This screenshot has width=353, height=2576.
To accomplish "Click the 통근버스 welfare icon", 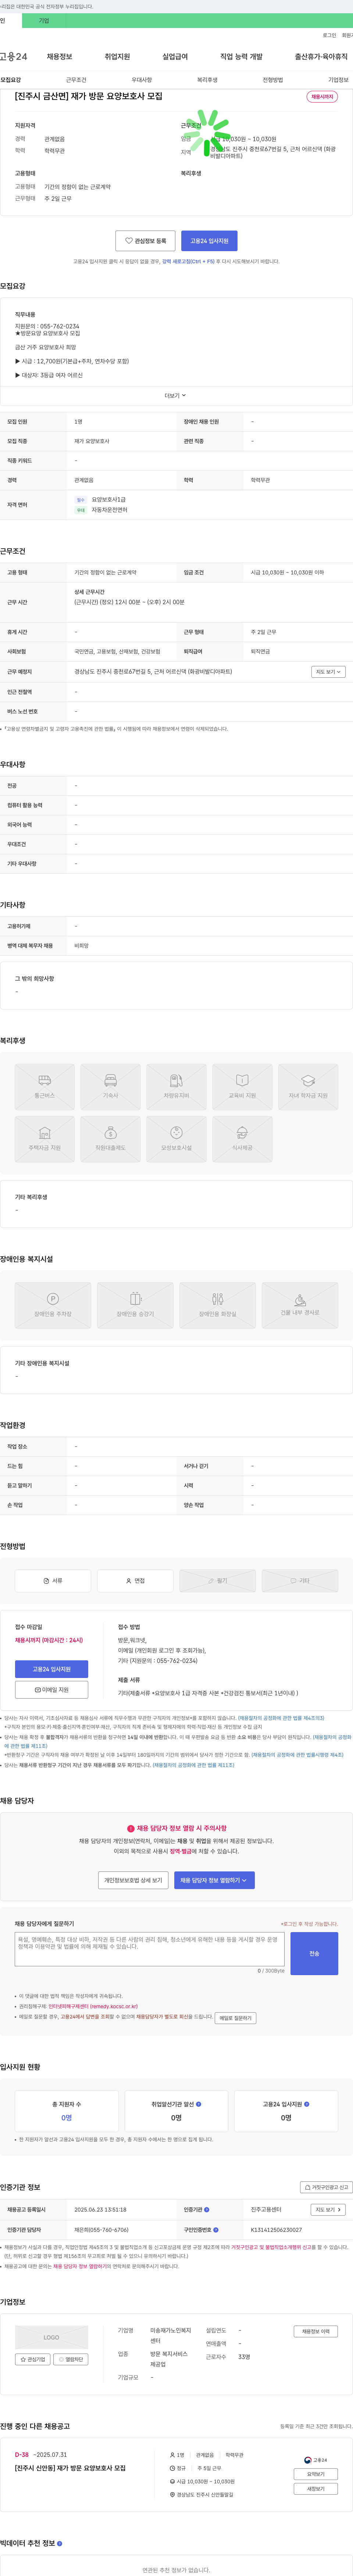I will click(45, 1087).
